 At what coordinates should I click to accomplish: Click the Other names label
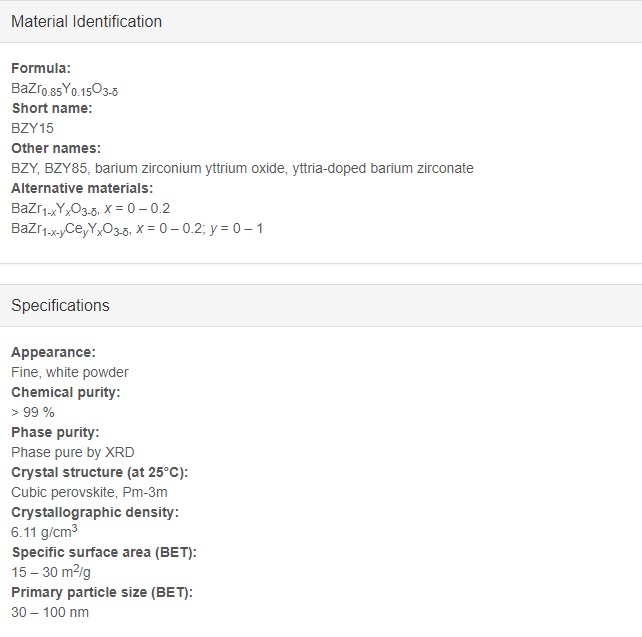point(56,148)
